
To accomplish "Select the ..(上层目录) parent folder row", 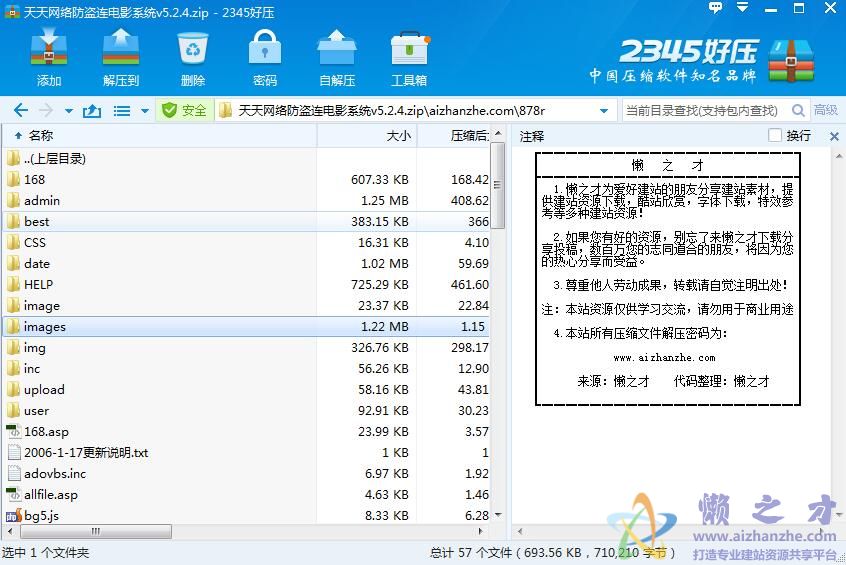I will pos(246,158).
